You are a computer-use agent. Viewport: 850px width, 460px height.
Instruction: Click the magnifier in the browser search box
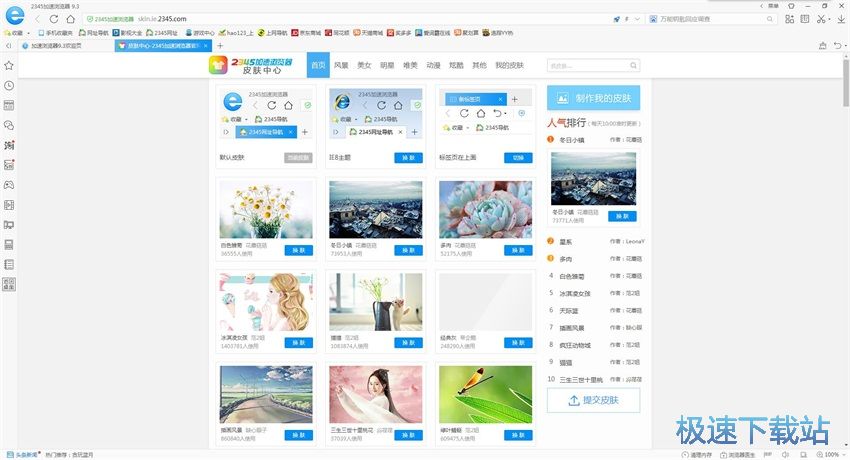770,19
